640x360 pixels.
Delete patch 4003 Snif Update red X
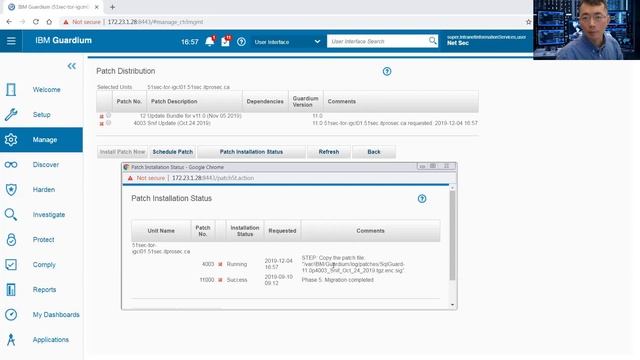(x=102, y=124)
